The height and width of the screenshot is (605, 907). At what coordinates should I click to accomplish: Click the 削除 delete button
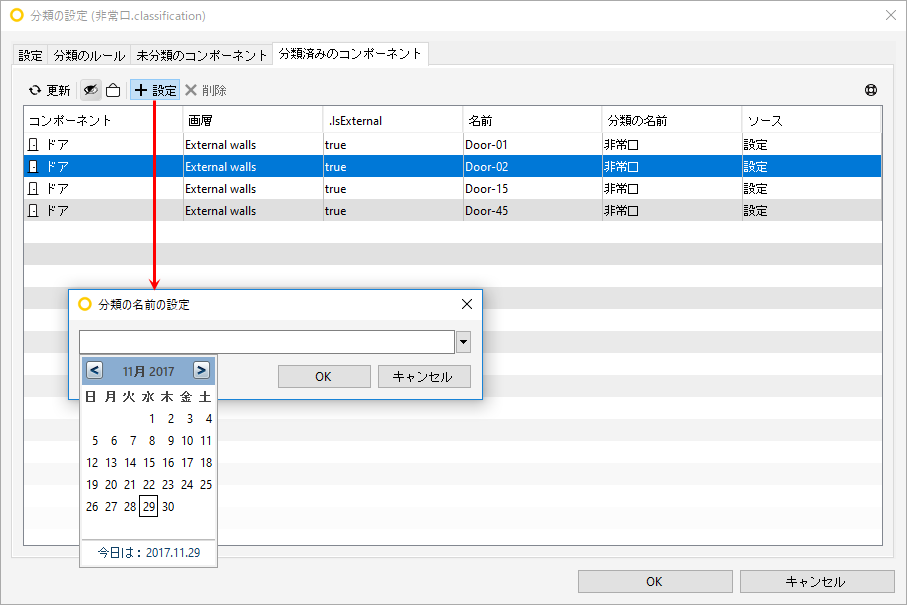coord(206,90)
